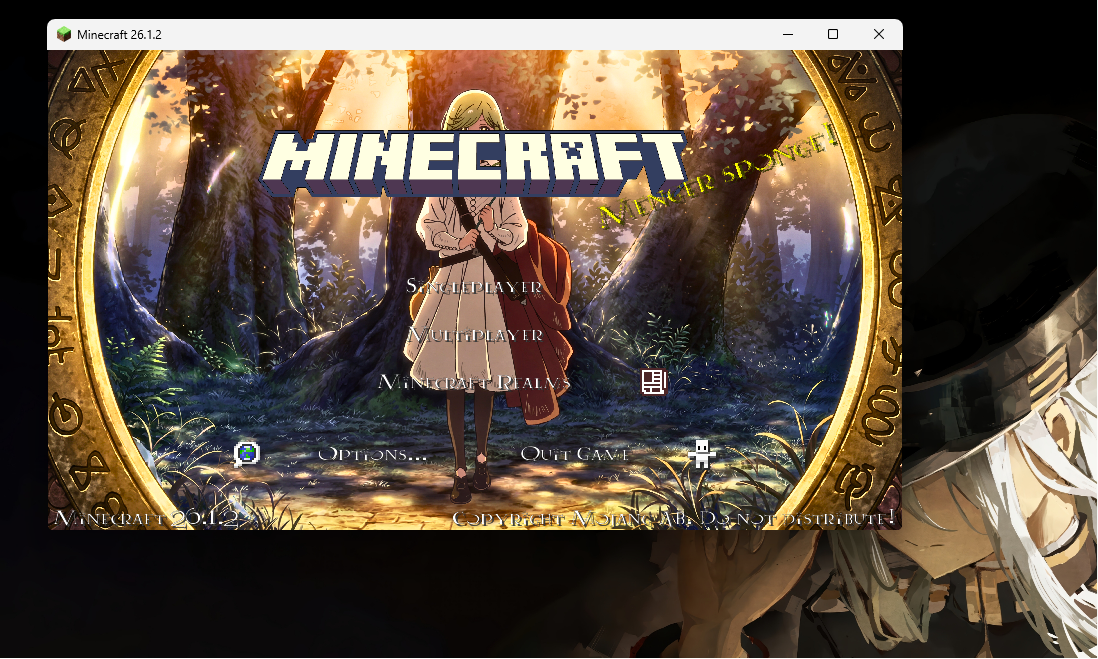Click the Minecraft logo banner
Screen dimensions: 1098x659
(x=474, y=162)
